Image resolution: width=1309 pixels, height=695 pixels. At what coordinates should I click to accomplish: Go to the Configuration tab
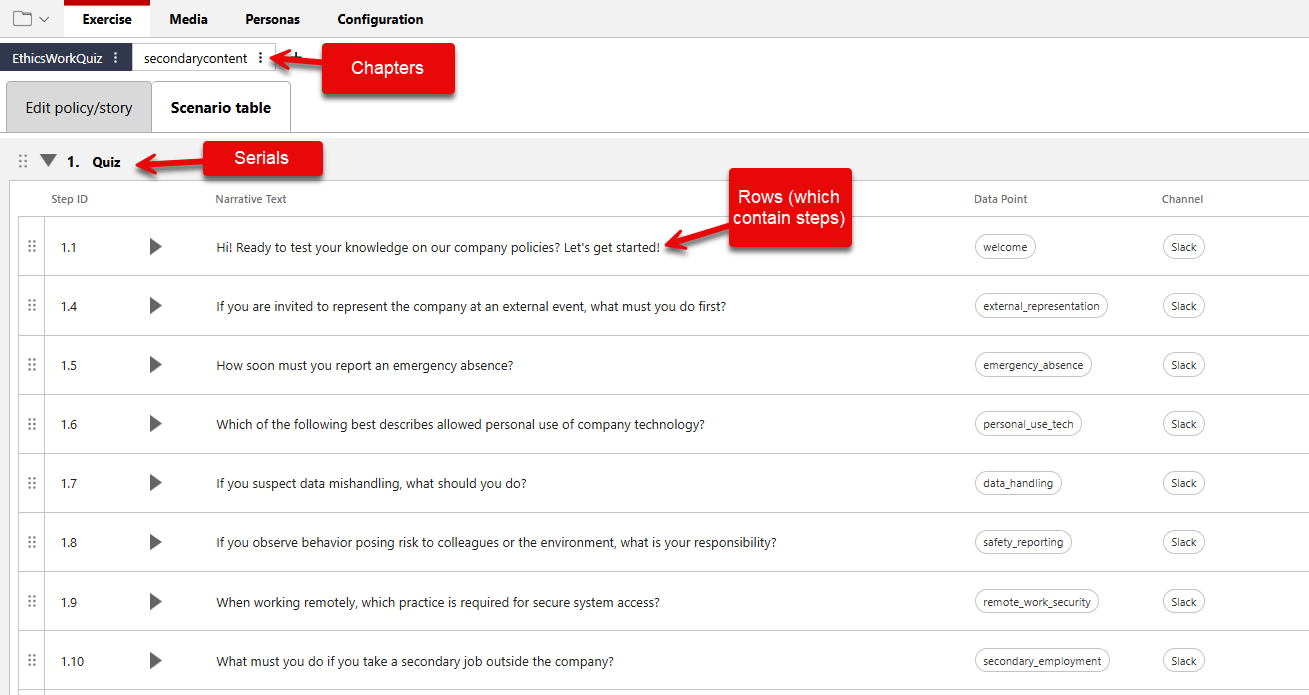point(380,19)
